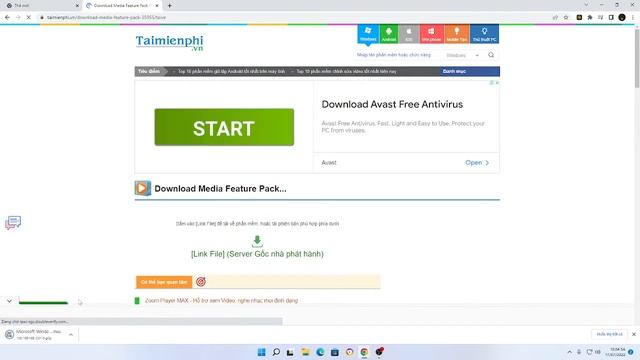This screenshot has height=360, width=640.
Task: Open the downloaded Microsoft Windows file item
Action: (34, 335)
